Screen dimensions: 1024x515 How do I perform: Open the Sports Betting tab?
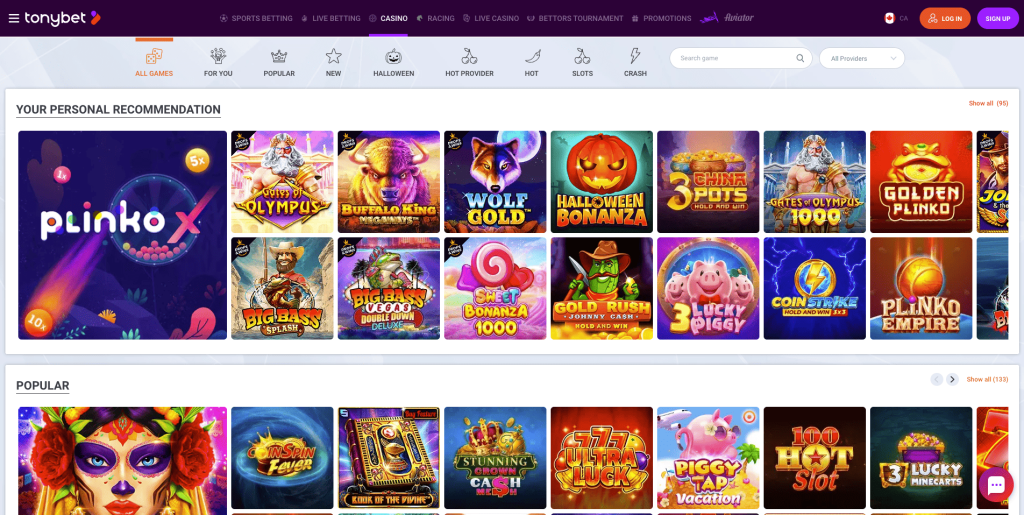point(256,18)
